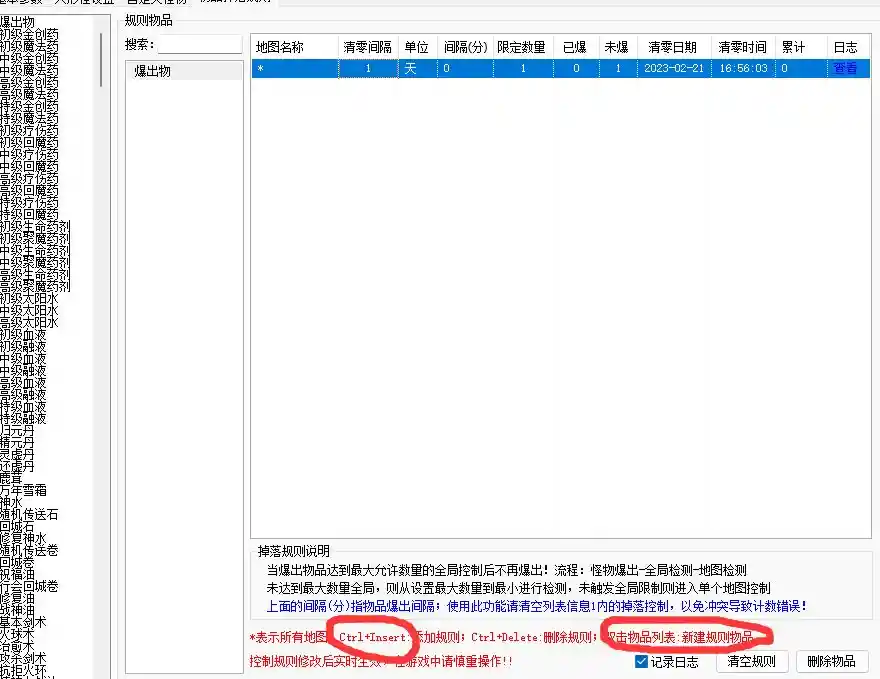Select 高级聚魔药剂 in the item list
The width and height of the screenshot is (880, 679).
(35, 286)
